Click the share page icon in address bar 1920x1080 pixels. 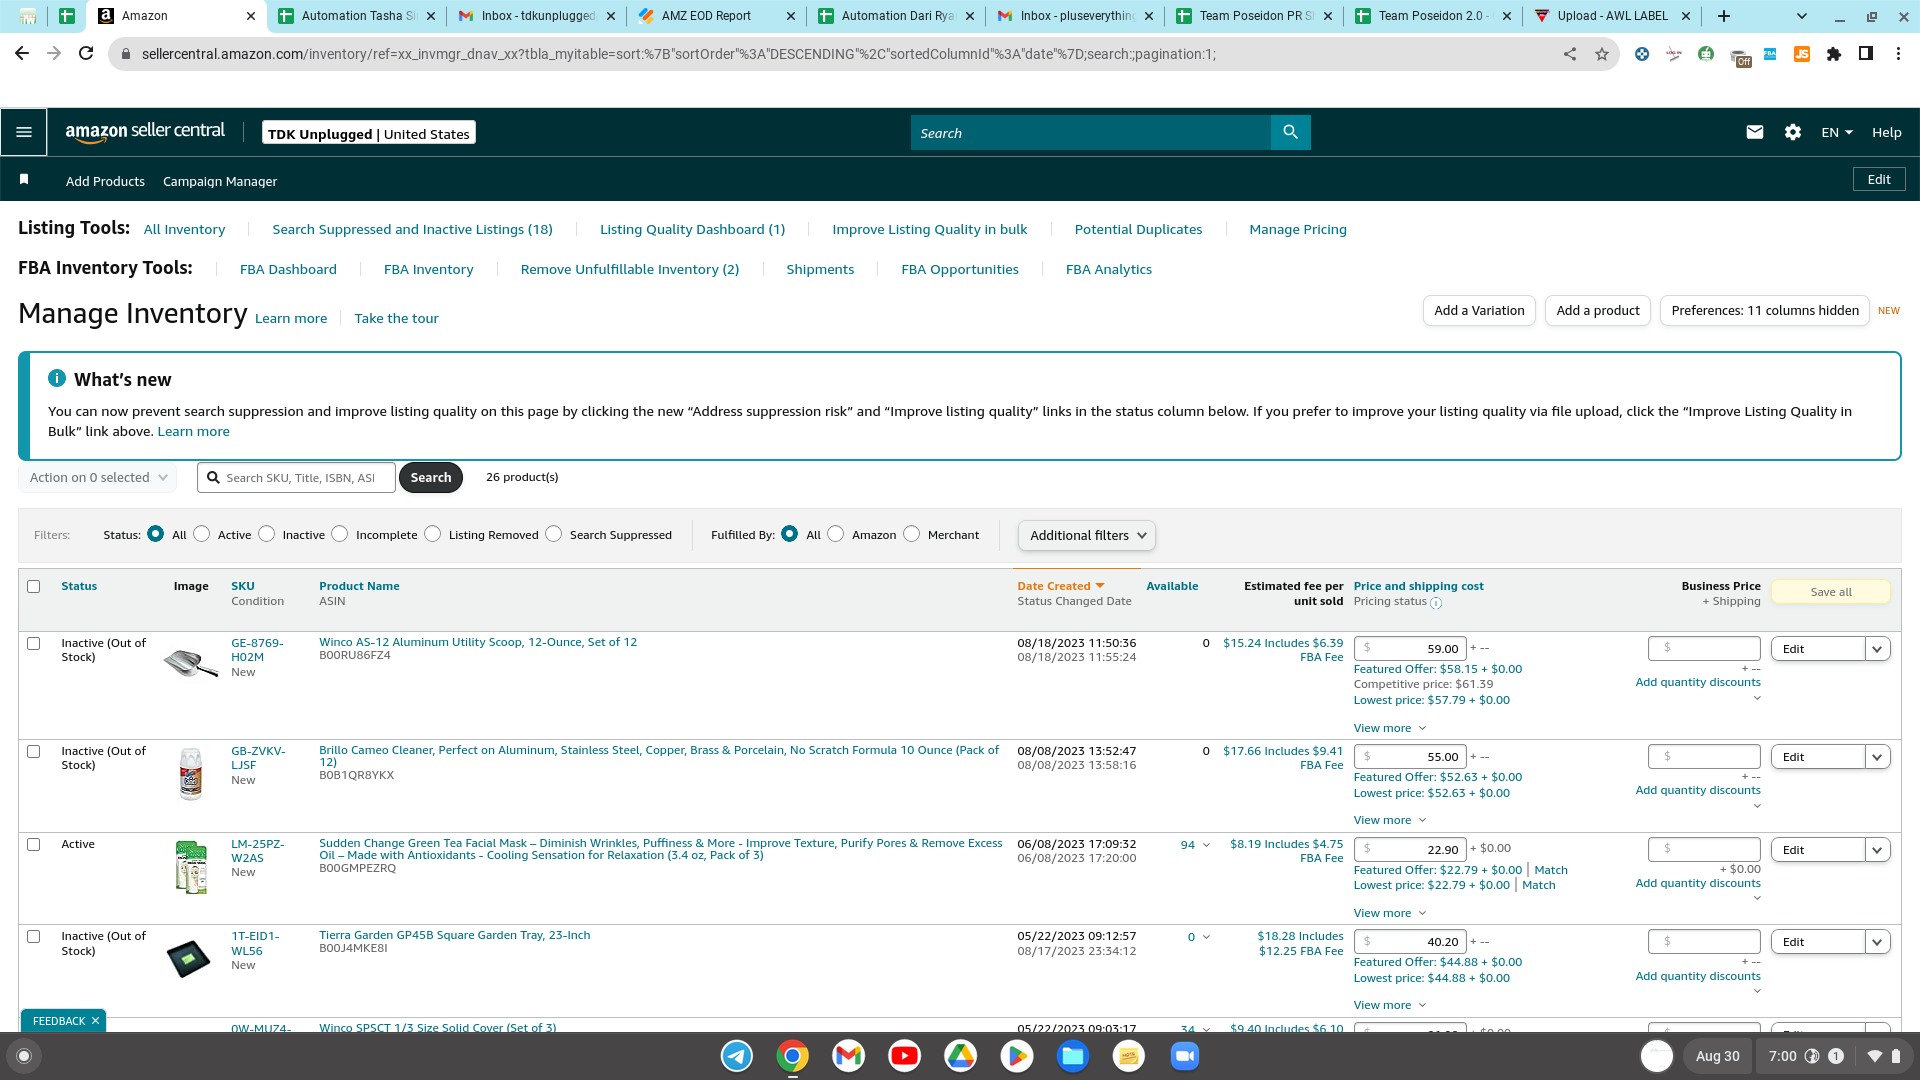click(1570, 54)
